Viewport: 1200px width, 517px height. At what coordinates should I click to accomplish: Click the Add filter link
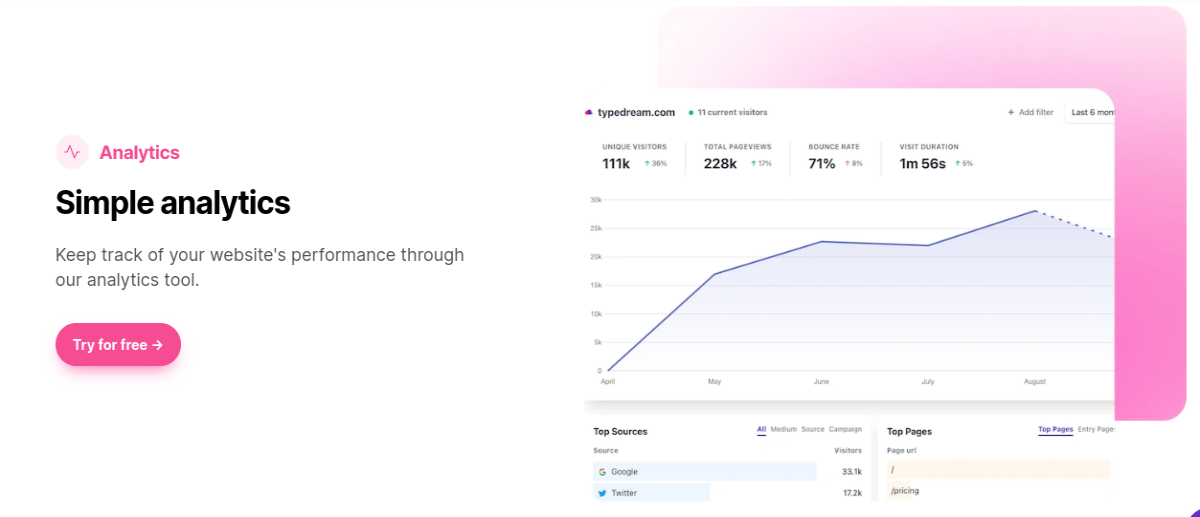[x=1036, y=113]
